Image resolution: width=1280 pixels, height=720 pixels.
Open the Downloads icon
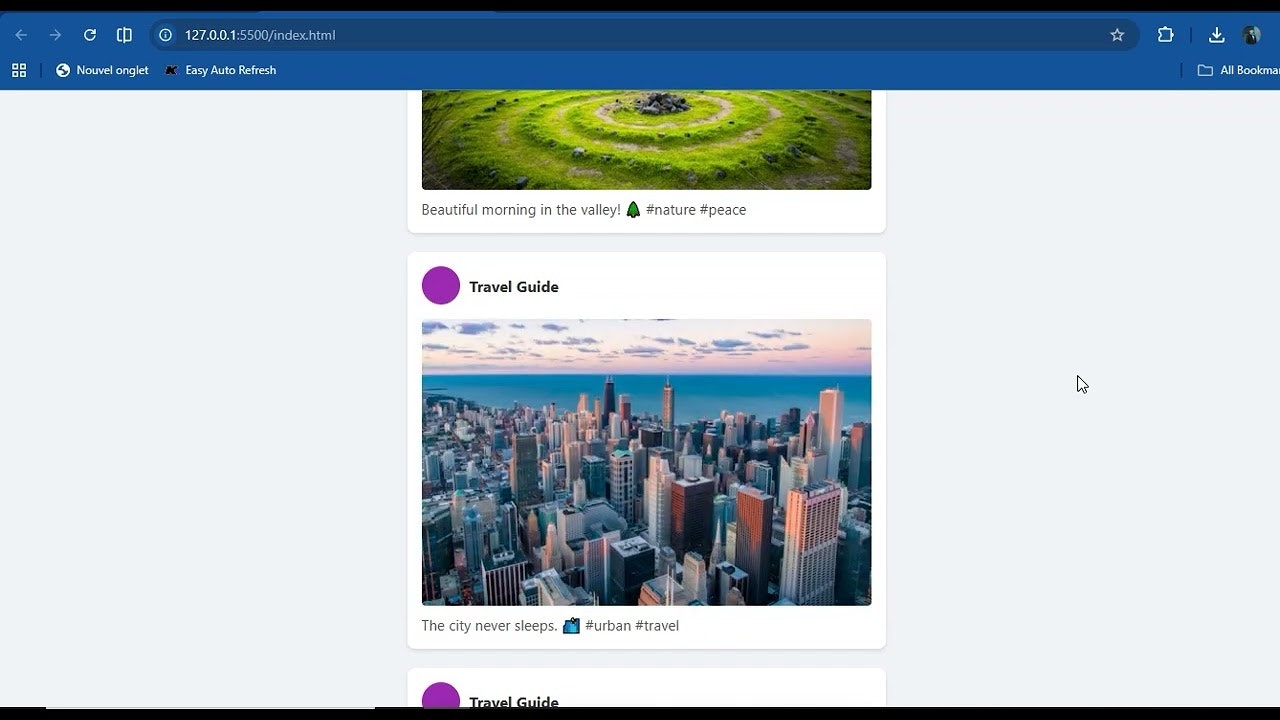point(1216,35)
